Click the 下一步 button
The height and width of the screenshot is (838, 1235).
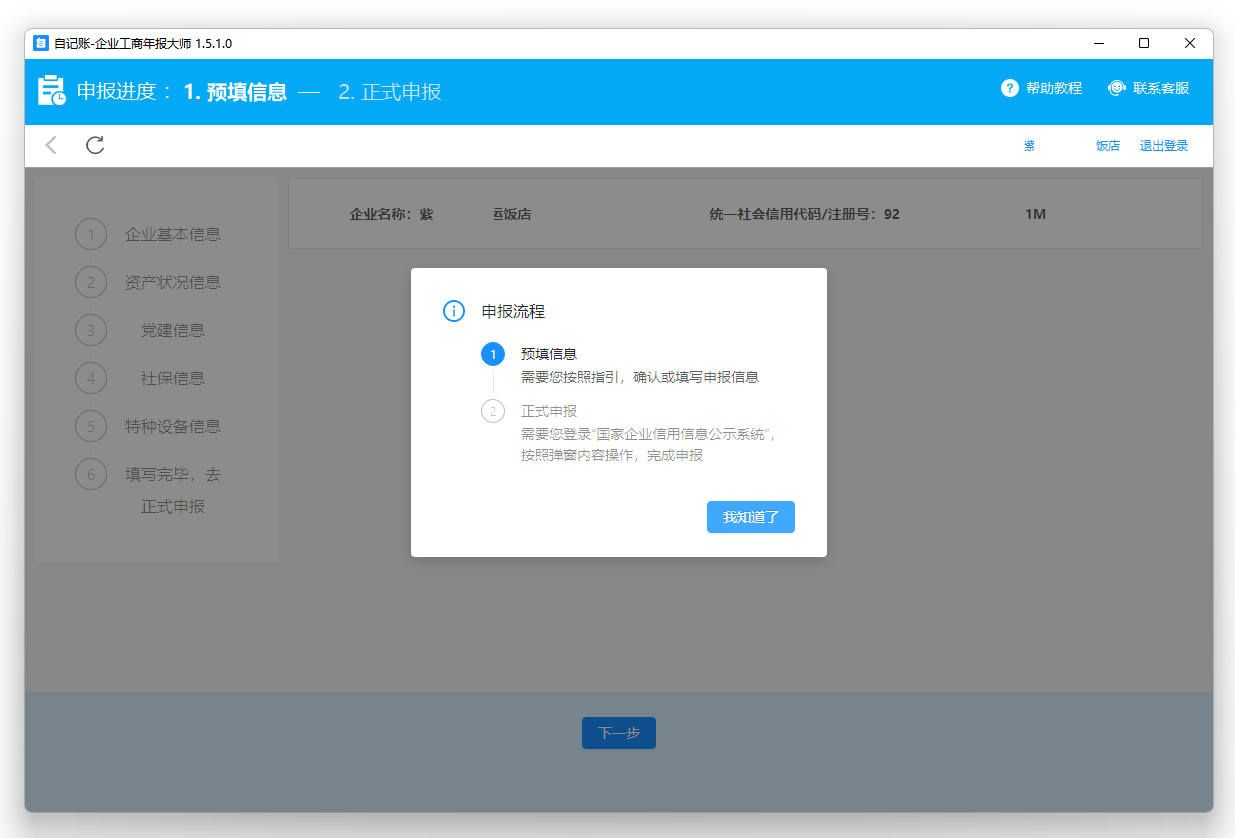[618, 733]
